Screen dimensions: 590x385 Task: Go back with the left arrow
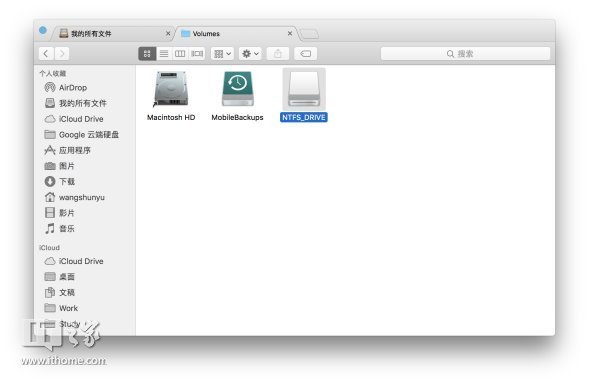click(x=46, y=54)
